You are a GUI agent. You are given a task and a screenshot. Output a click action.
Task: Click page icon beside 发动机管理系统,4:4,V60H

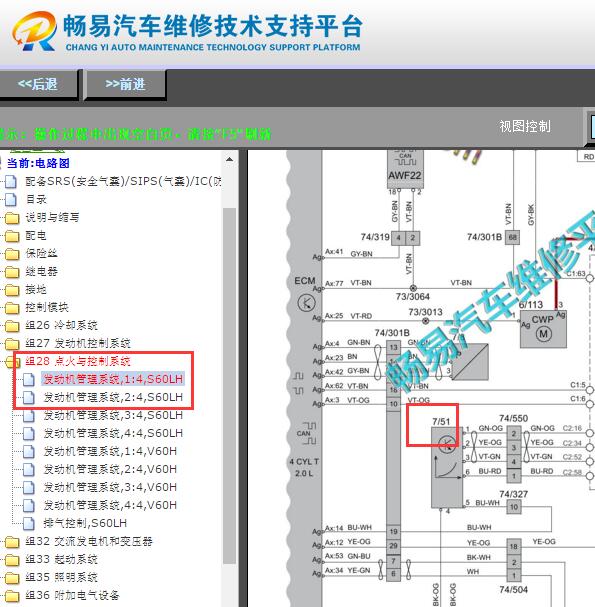29,506
